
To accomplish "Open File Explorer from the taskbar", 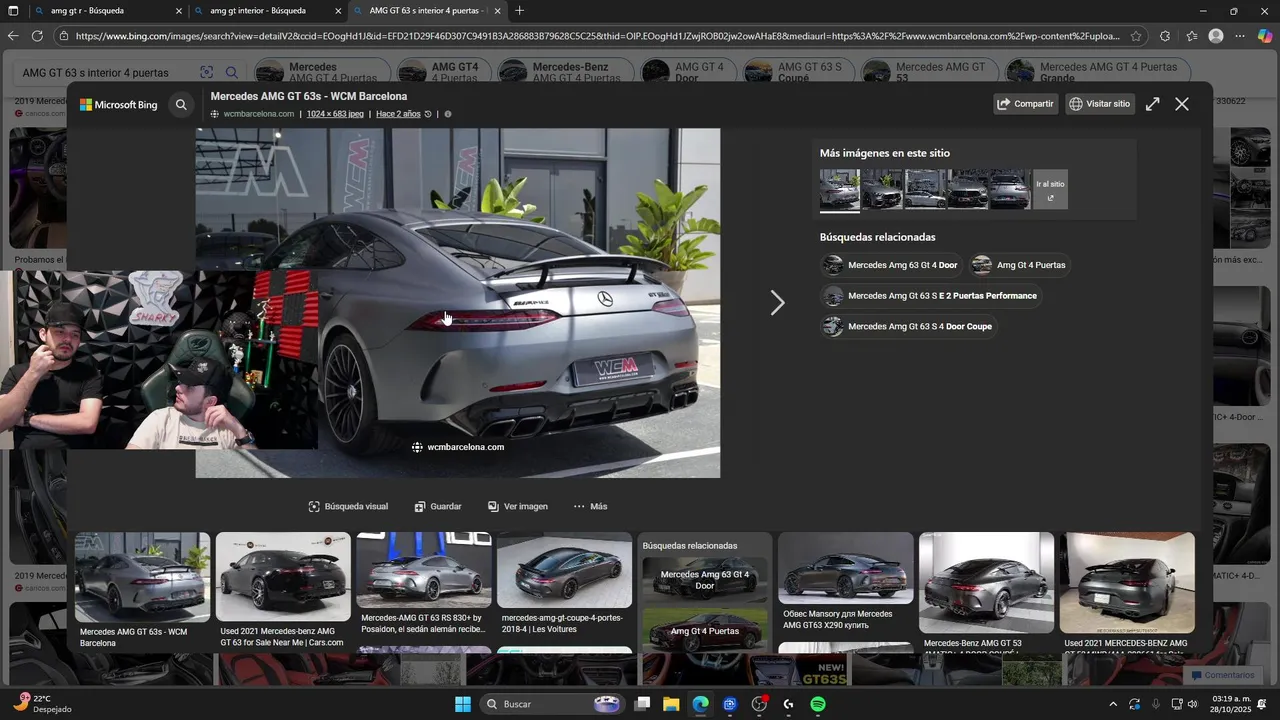I will coord(671,704).
